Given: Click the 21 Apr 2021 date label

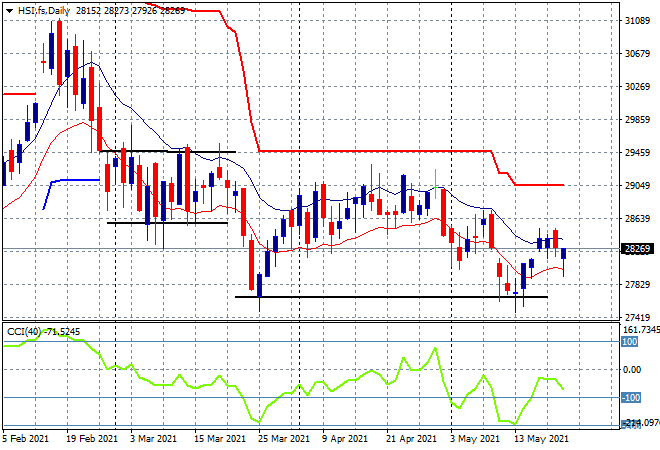Looking at the screenshot, I should tap(411, 439).
